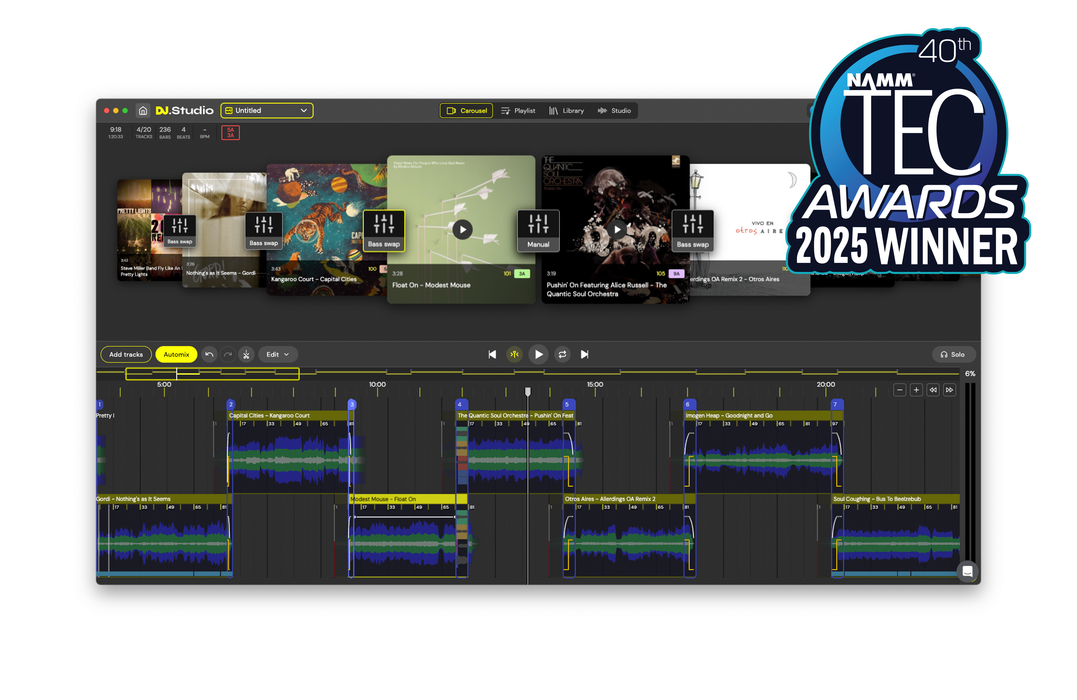Click the scissors cut tool icon
The height and width of the screenshot is (700, 1077).
tap(246, 354)
